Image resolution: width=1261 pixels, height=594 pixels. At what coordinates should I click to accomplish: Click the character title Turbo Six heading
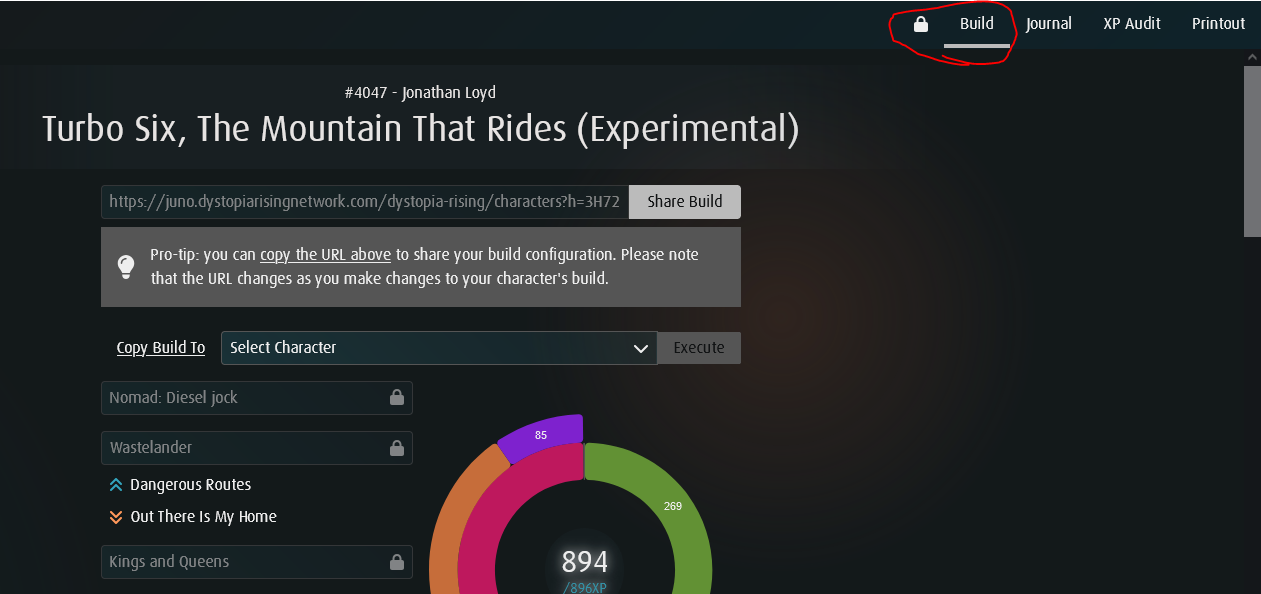tap(421, 129)
